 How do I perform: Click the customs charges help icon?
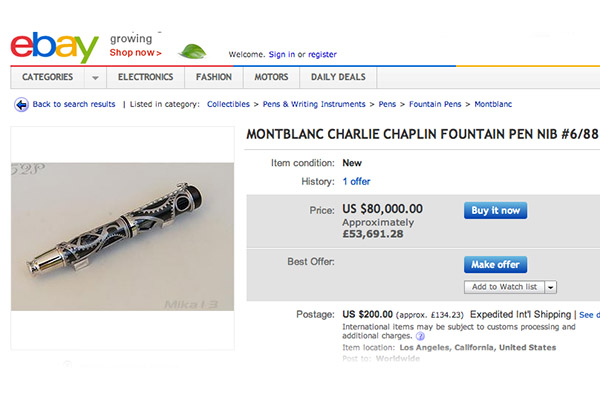point(420,337)
